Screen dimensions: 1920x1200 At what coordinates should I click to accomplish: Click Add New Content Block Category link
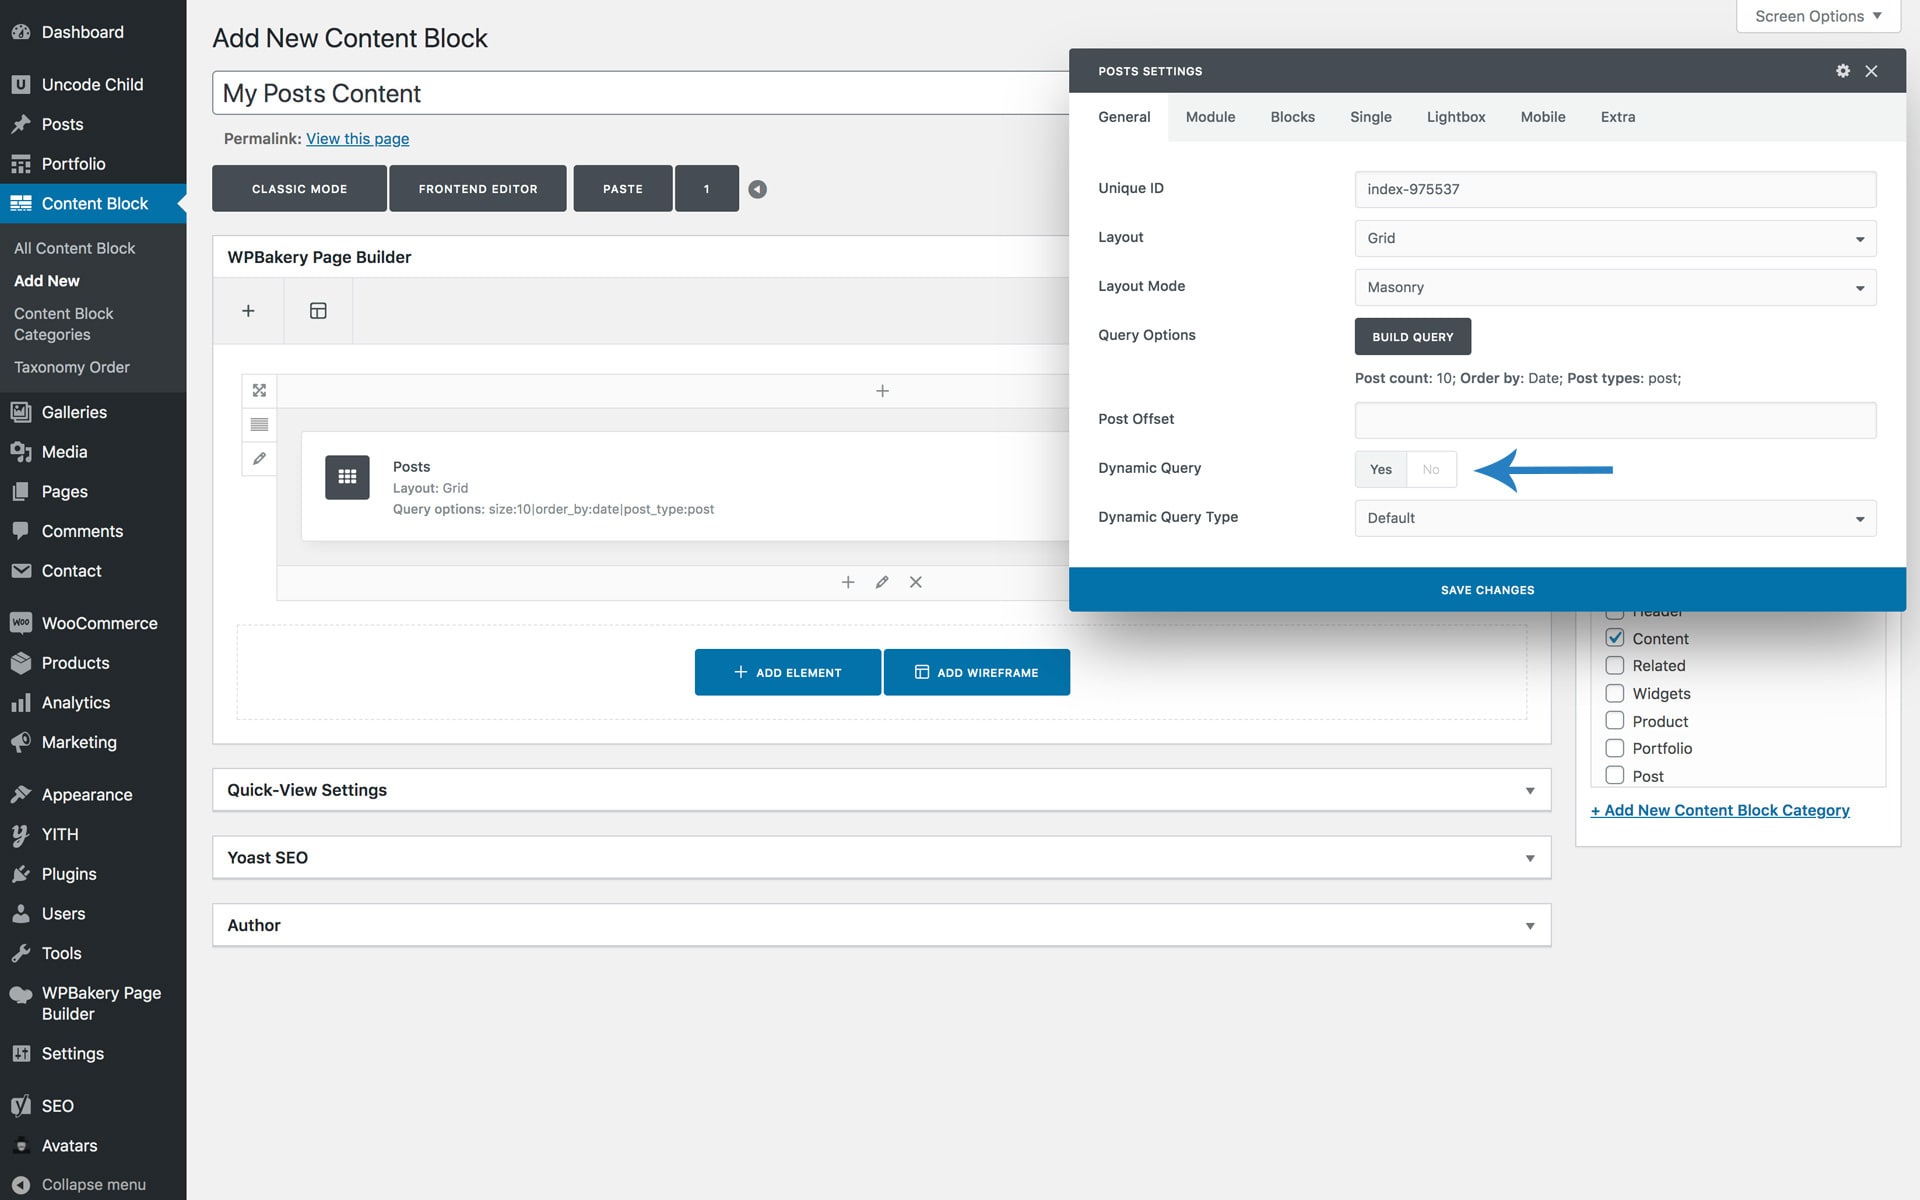click(x=1720, y=810)
